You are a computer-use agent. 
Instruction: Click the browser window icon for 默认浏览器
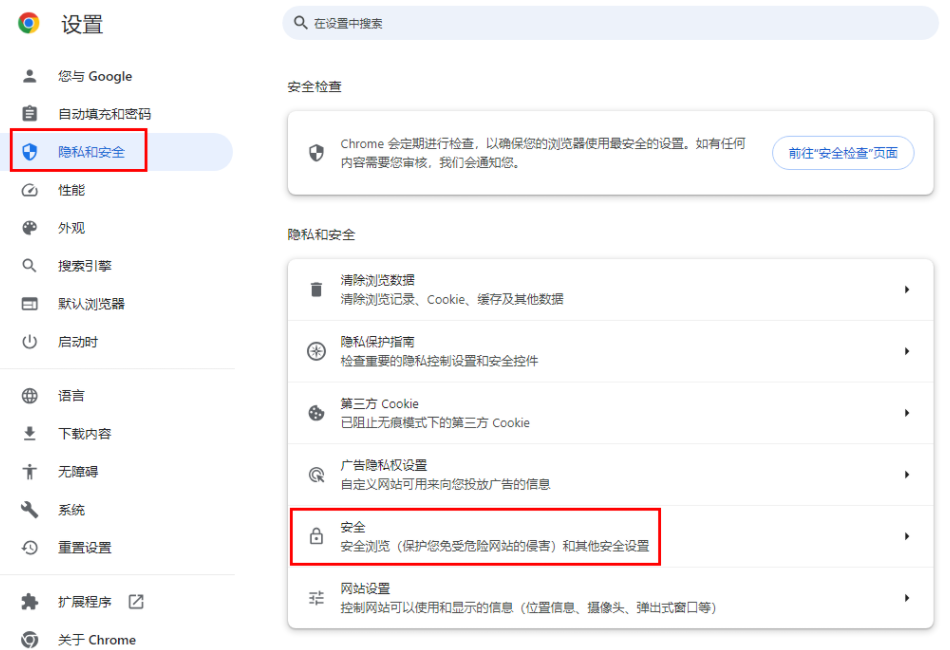tap(29, 303)
